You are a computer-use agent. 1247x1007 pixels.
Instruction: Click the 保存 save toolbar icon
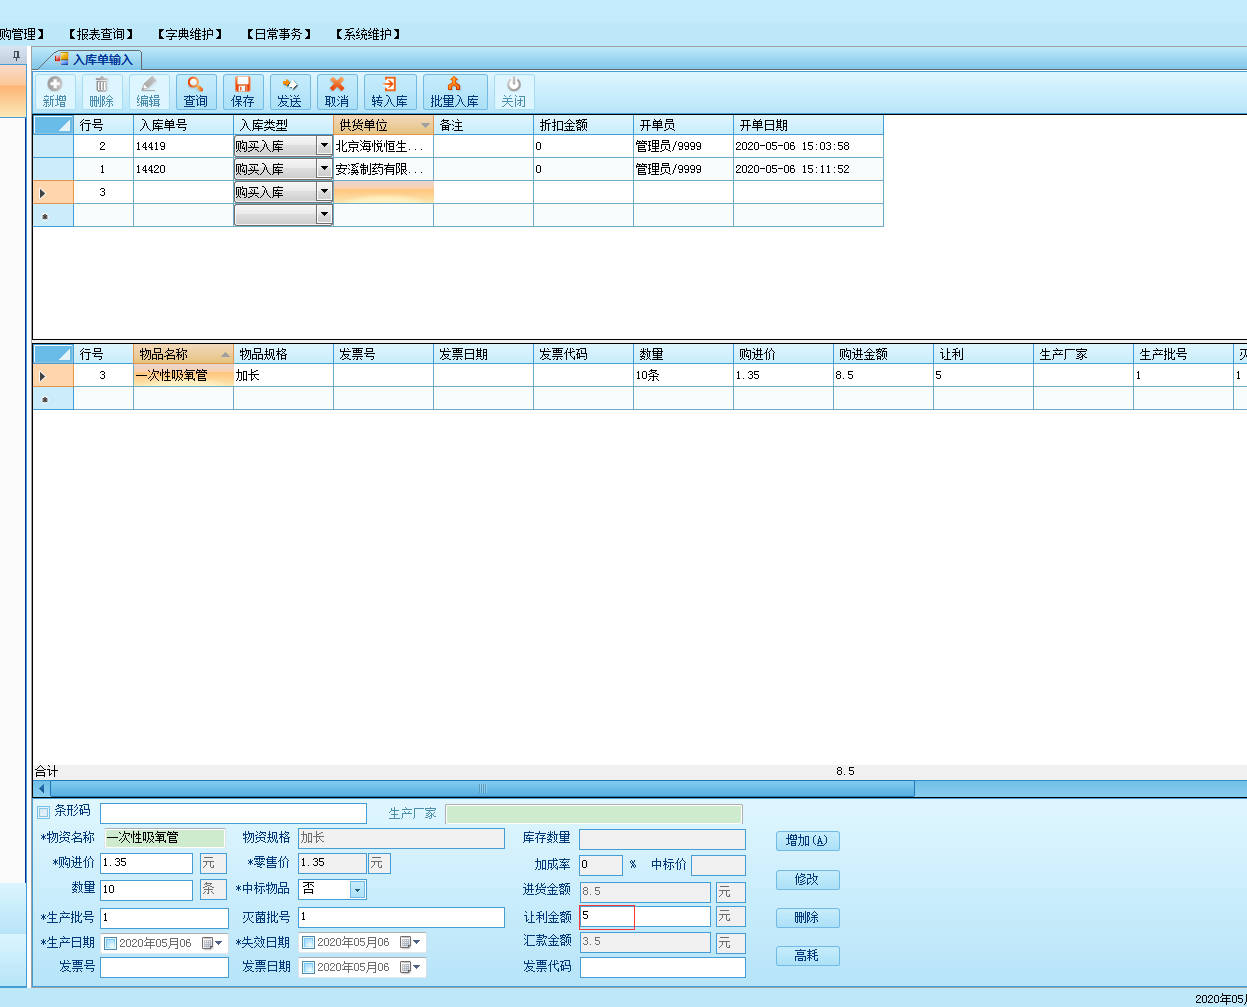pos(243,92)
